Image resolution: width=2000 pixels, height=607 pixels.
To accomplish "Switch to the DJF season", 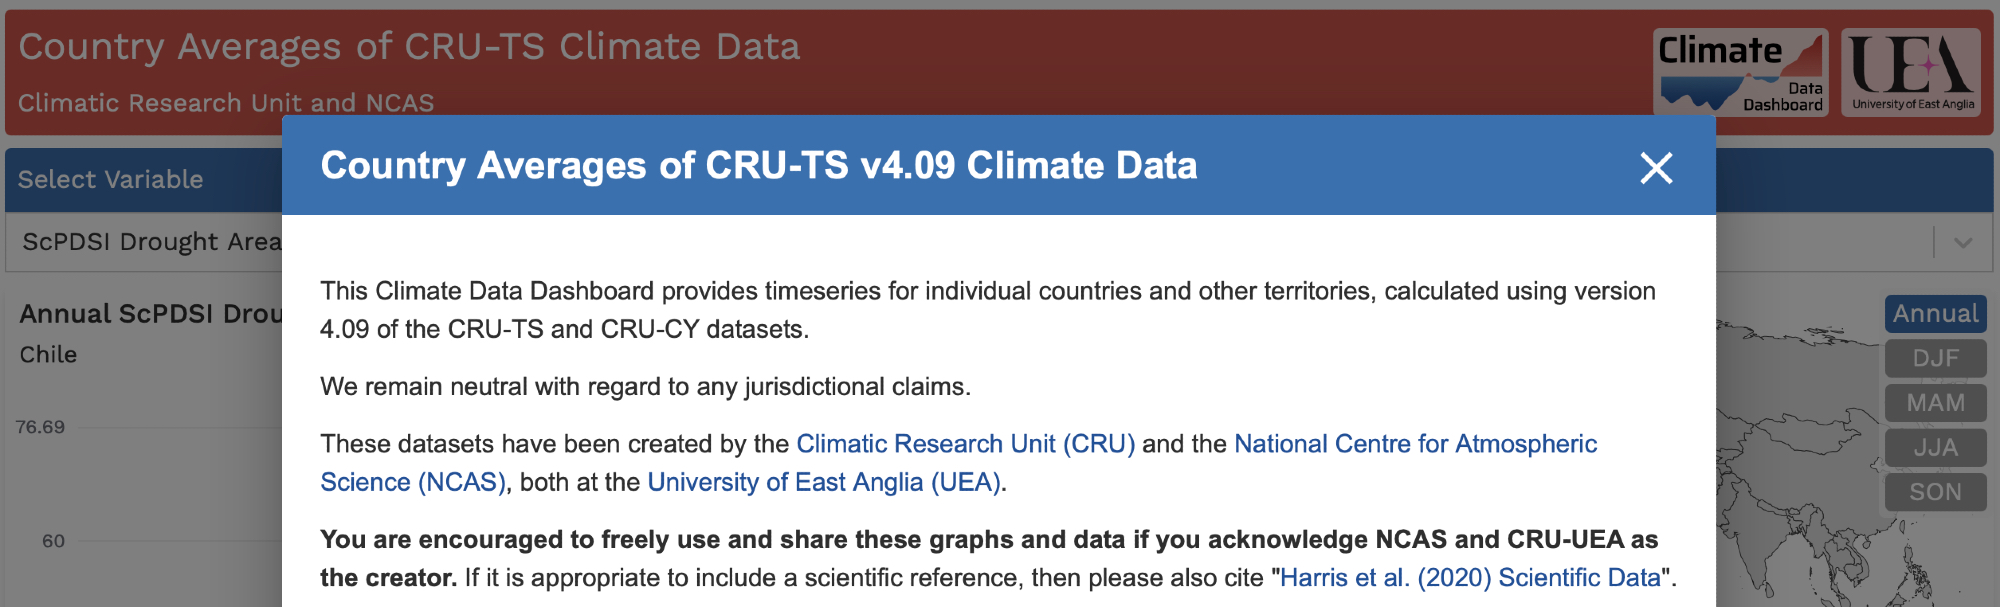I will 1935,358.
